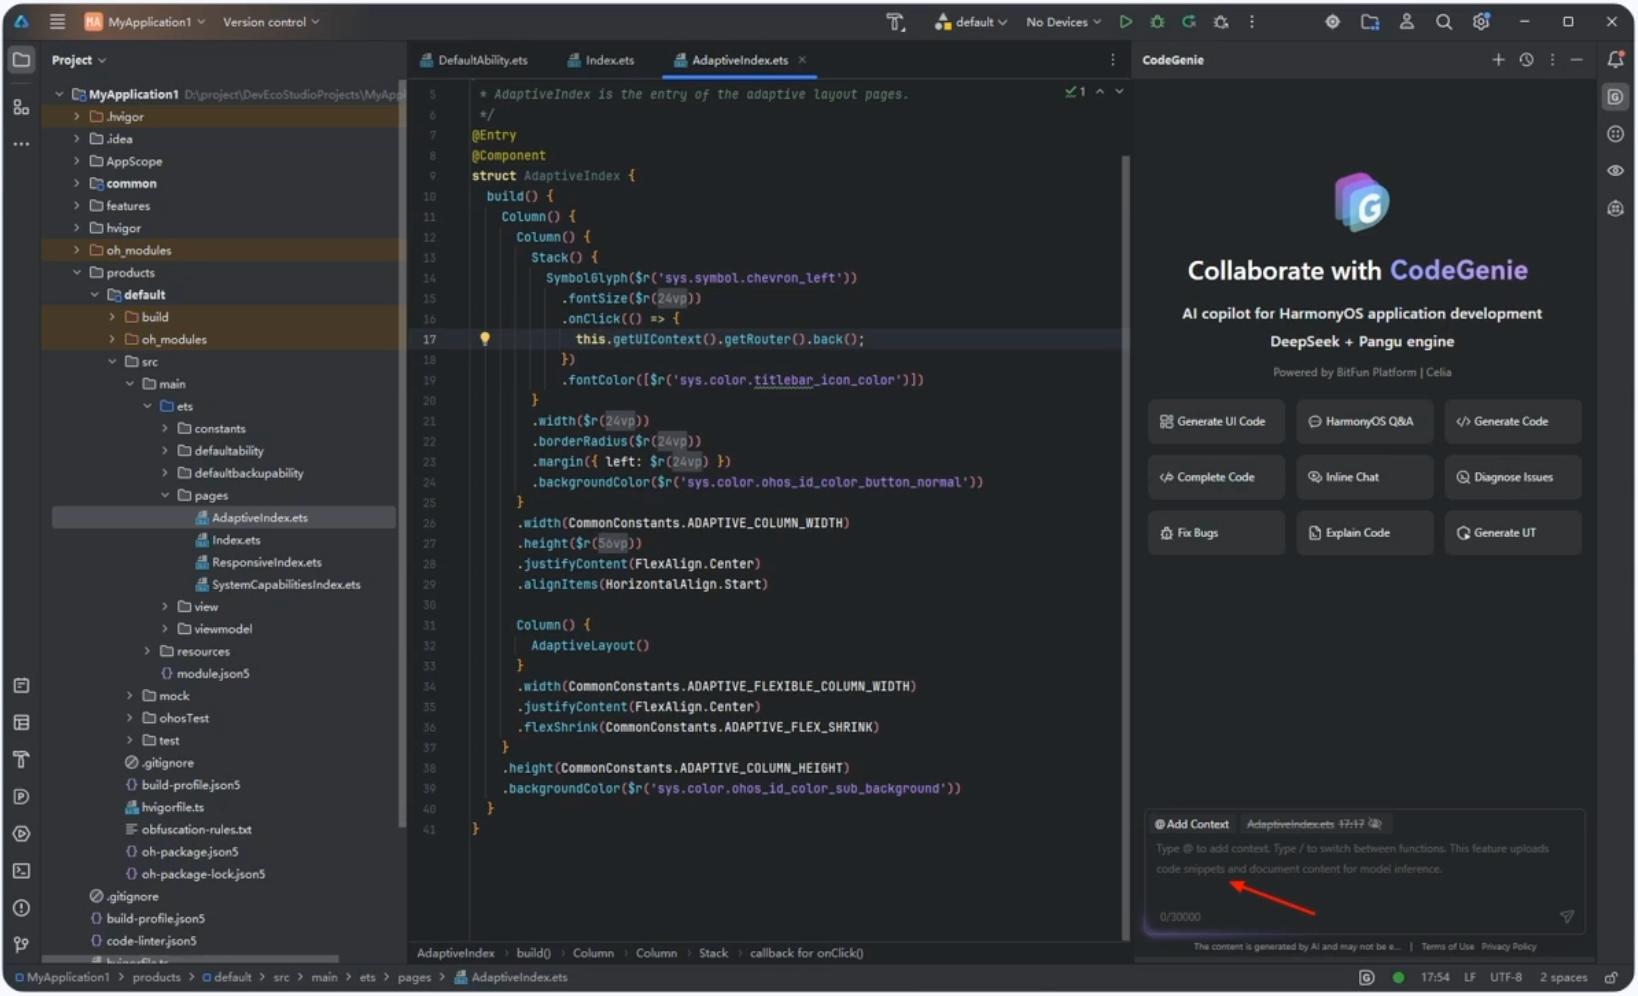
Task: Open Search Everywhere magnifier icon
Action: (1443, 21)
